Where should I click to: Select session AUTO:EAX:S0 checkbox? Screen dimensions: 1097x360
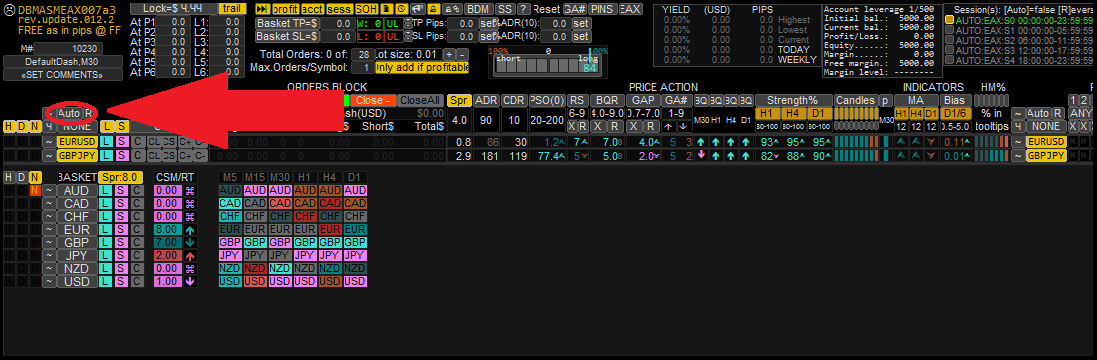coord(949,20)
